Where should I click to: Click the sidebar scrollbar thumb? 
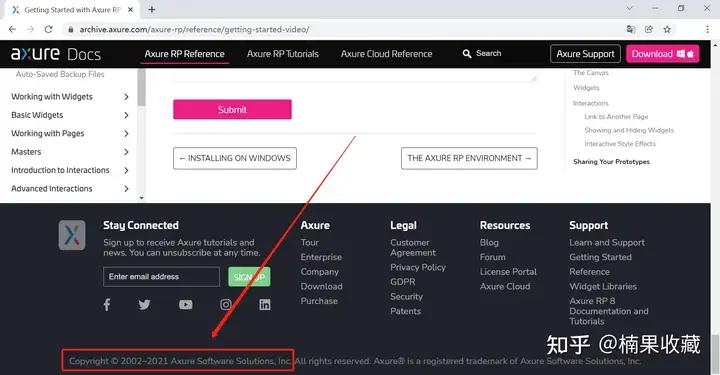[x=141, y=87]
